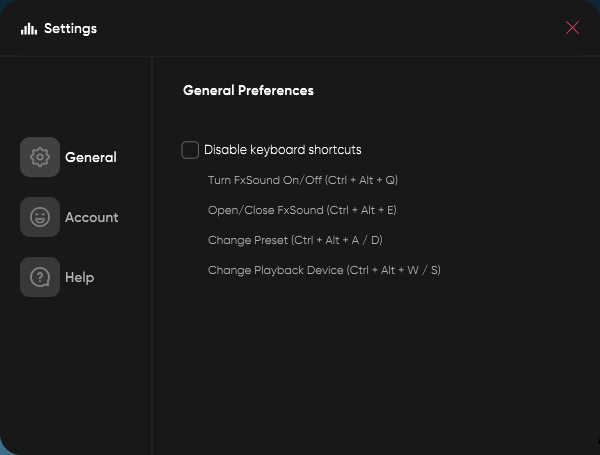Click the (Ctrl + Alt + E) key hint
Viewport: 600px width, 455px height.
tap(361, 210)
